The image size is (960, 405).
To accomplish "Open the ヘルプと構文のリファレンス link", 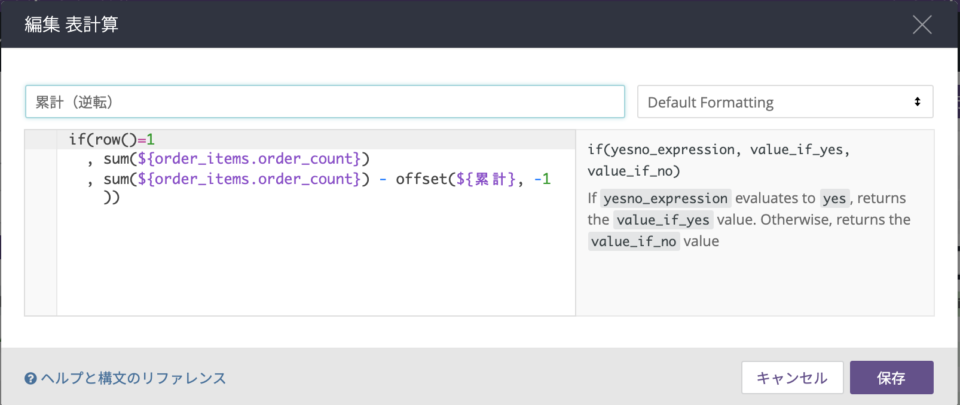I will point(133,379).
